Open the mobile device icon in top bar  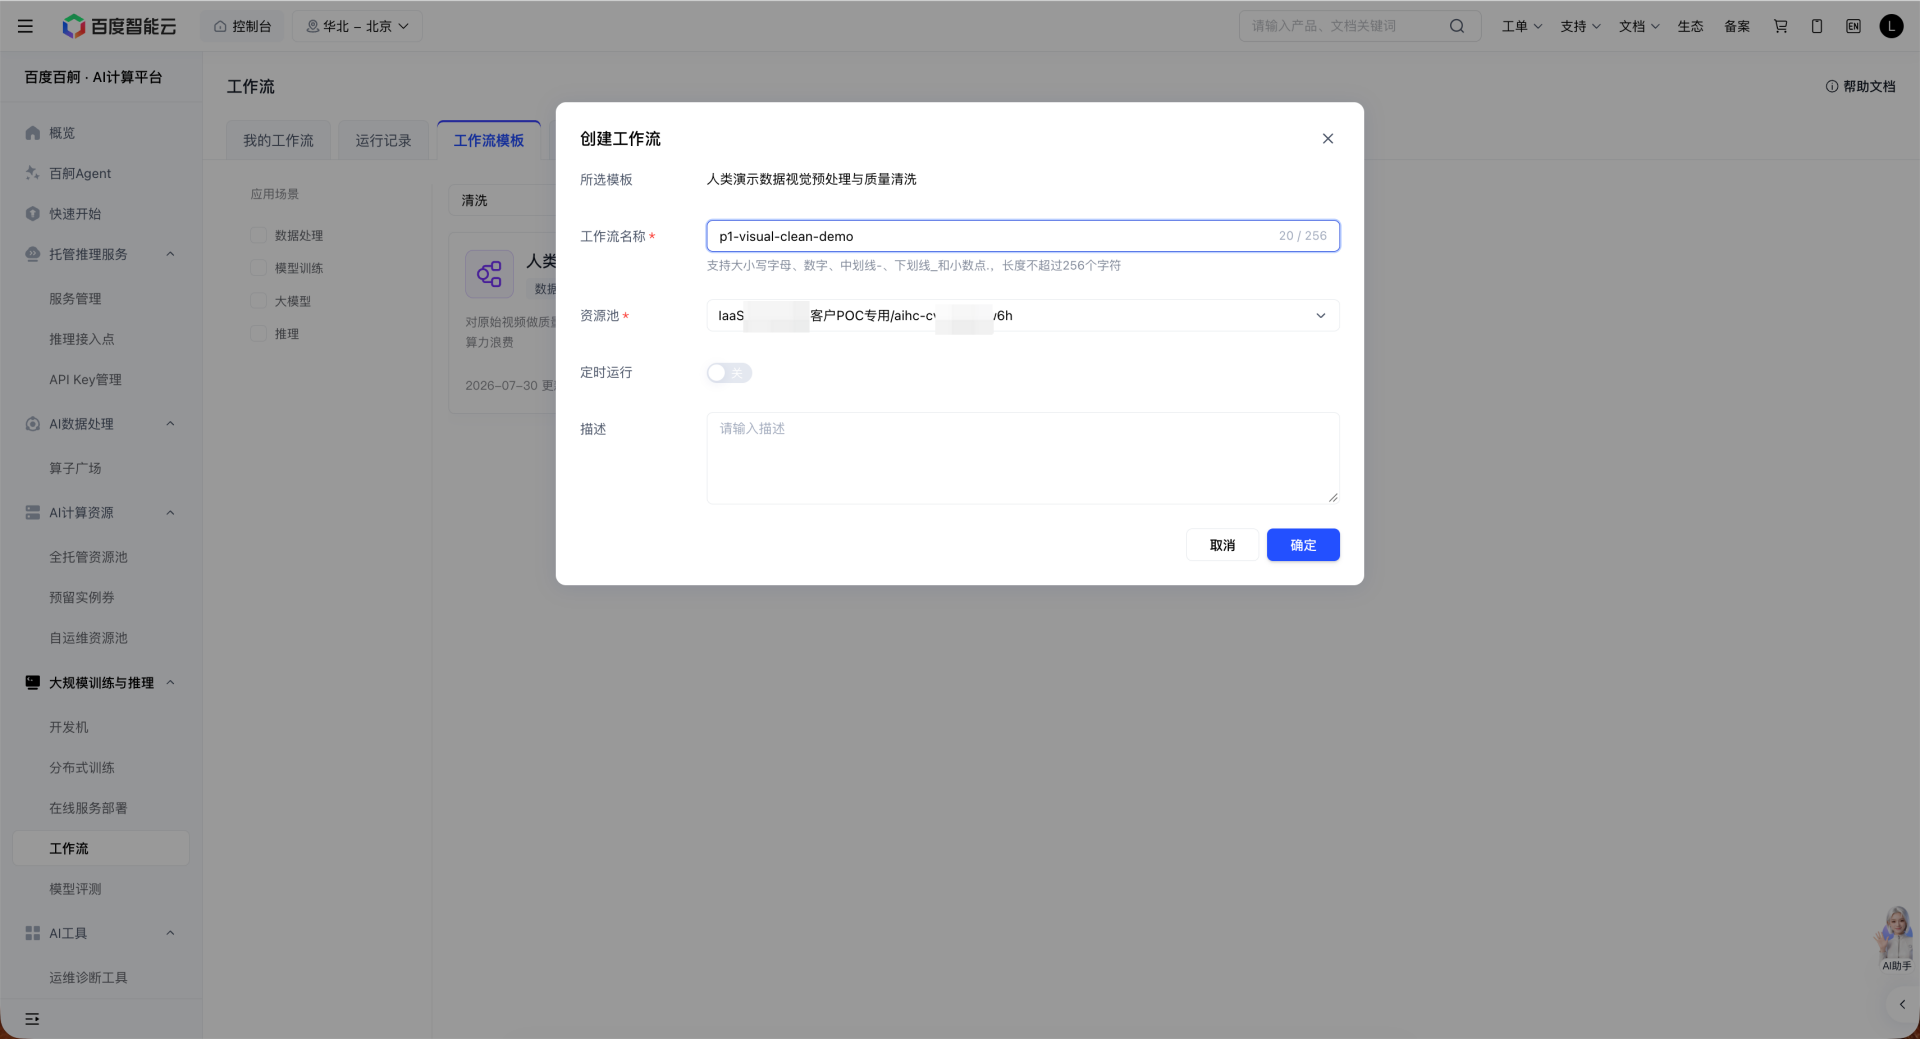1817,26
